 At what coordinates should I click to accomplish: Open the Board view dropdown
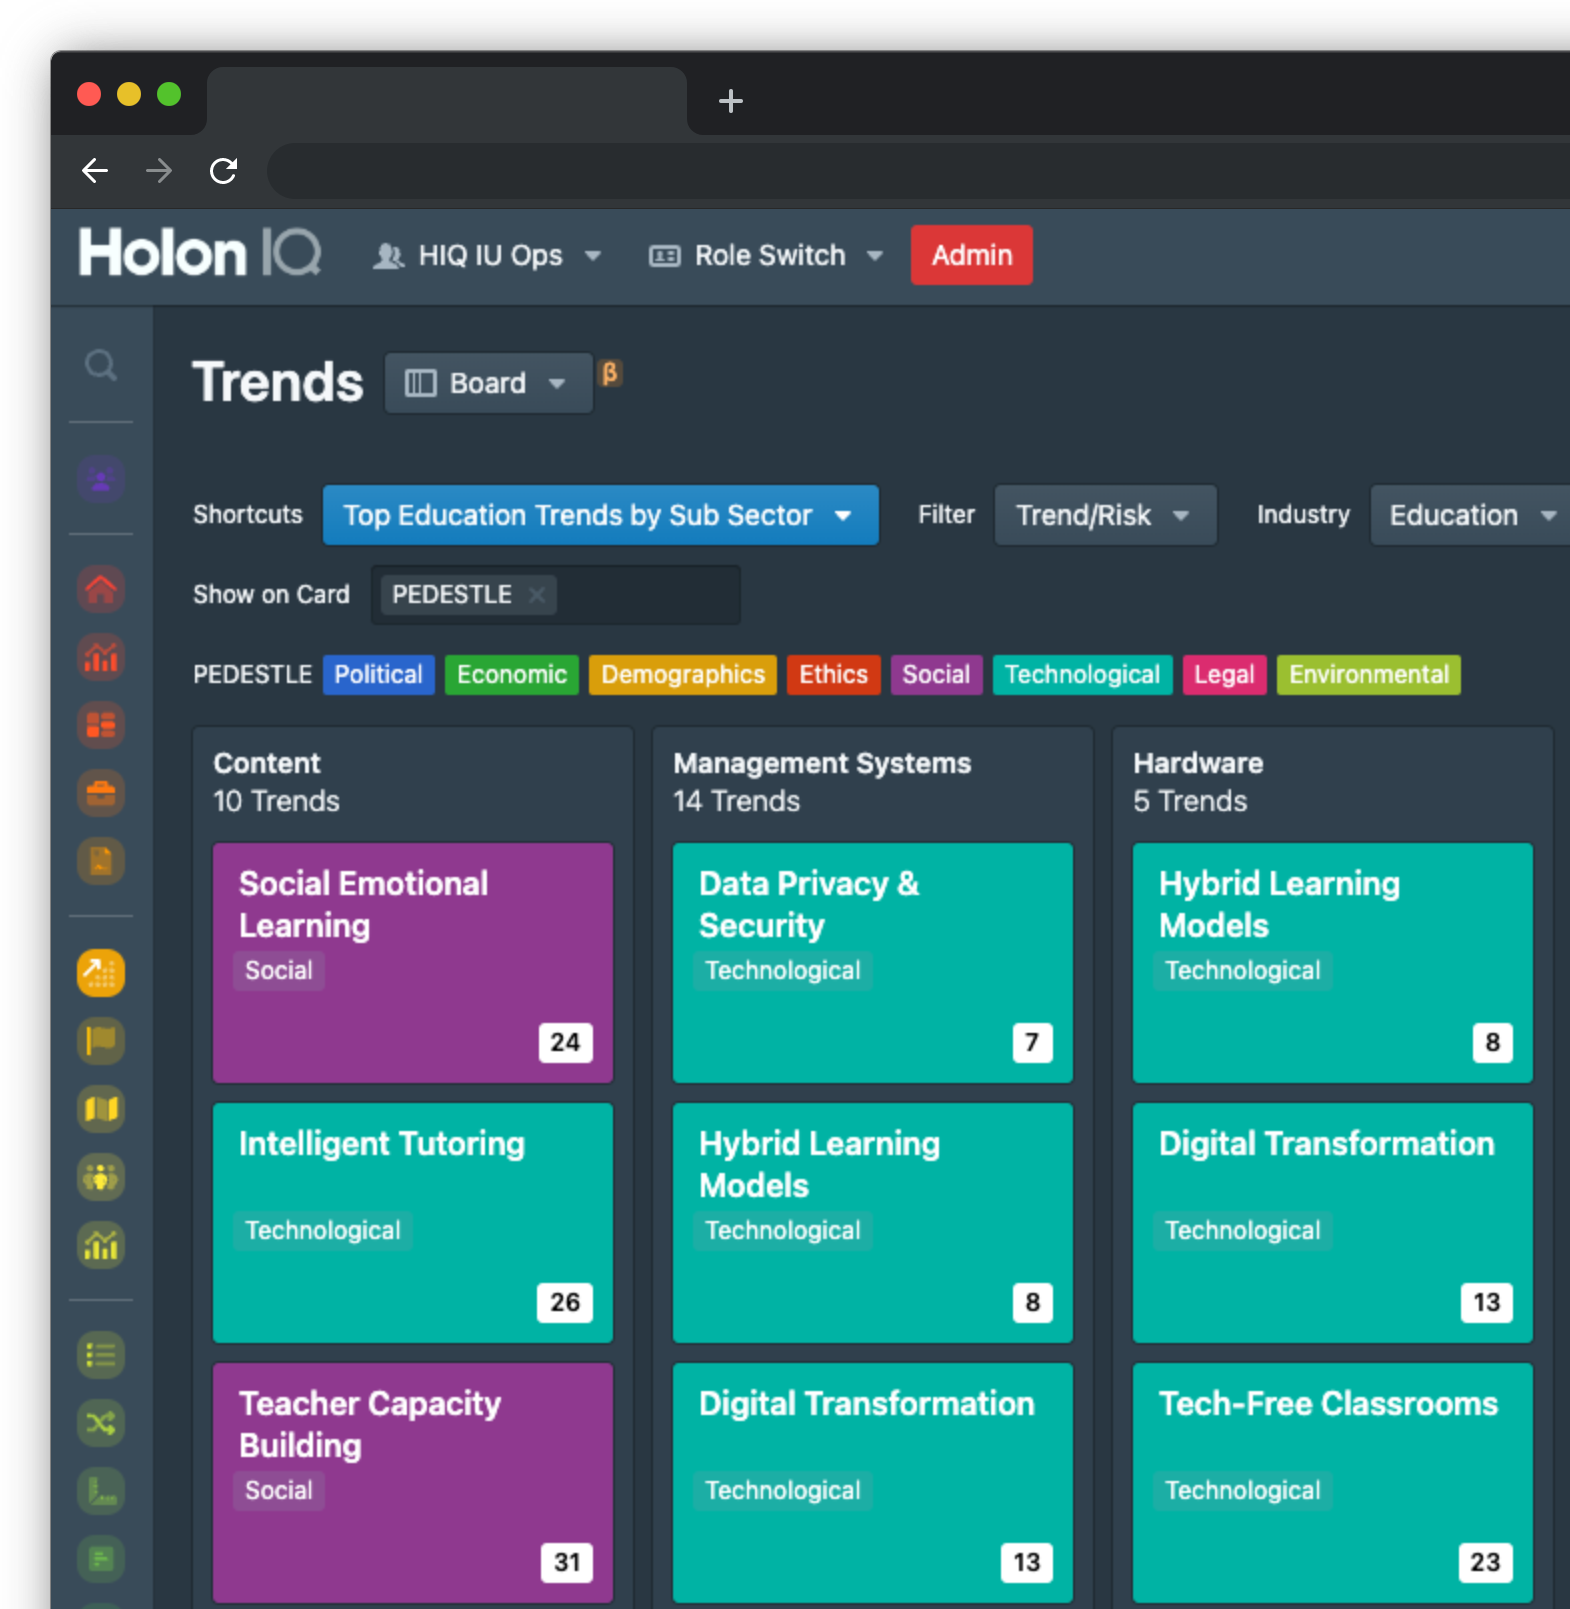(x=489, y=383)
